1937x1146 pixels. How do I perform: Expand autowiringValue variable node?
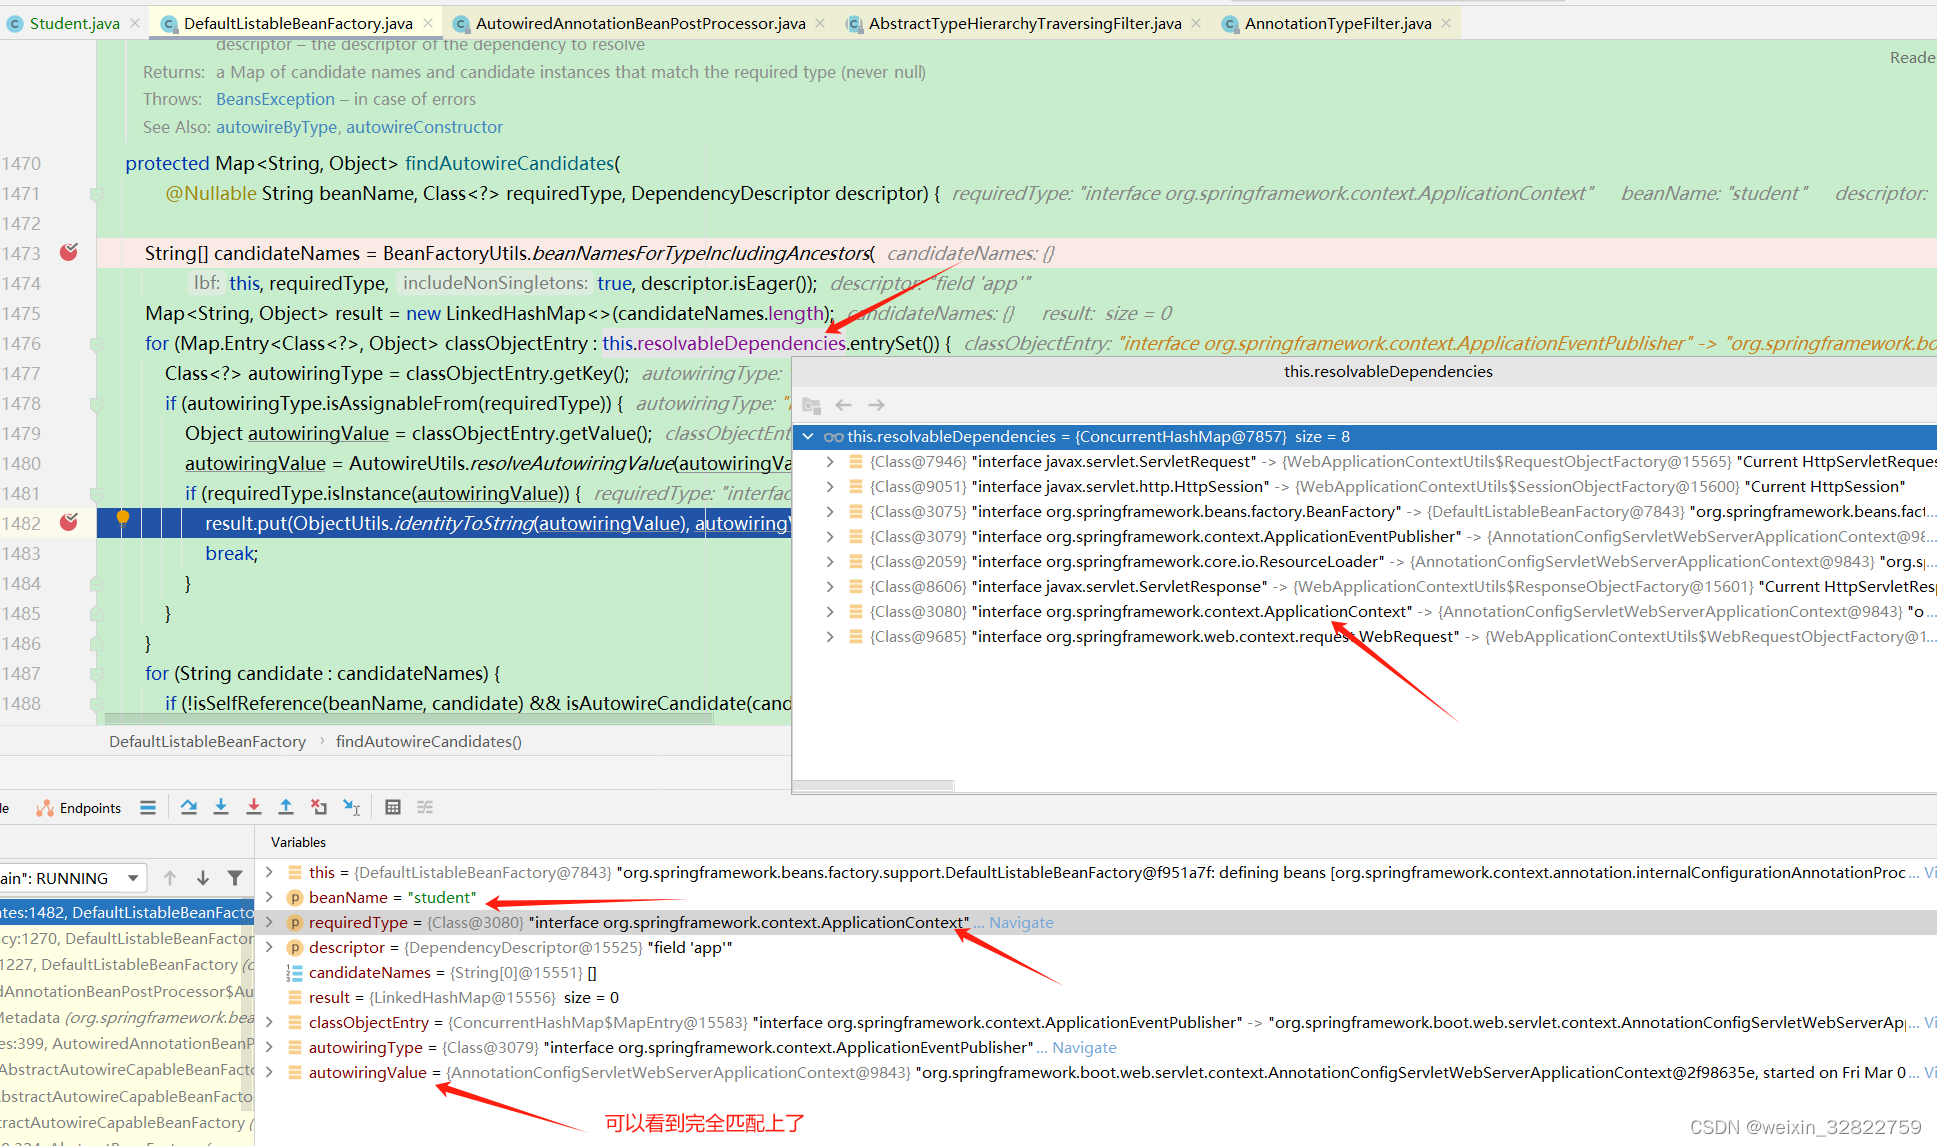[x=269, y=1072]
